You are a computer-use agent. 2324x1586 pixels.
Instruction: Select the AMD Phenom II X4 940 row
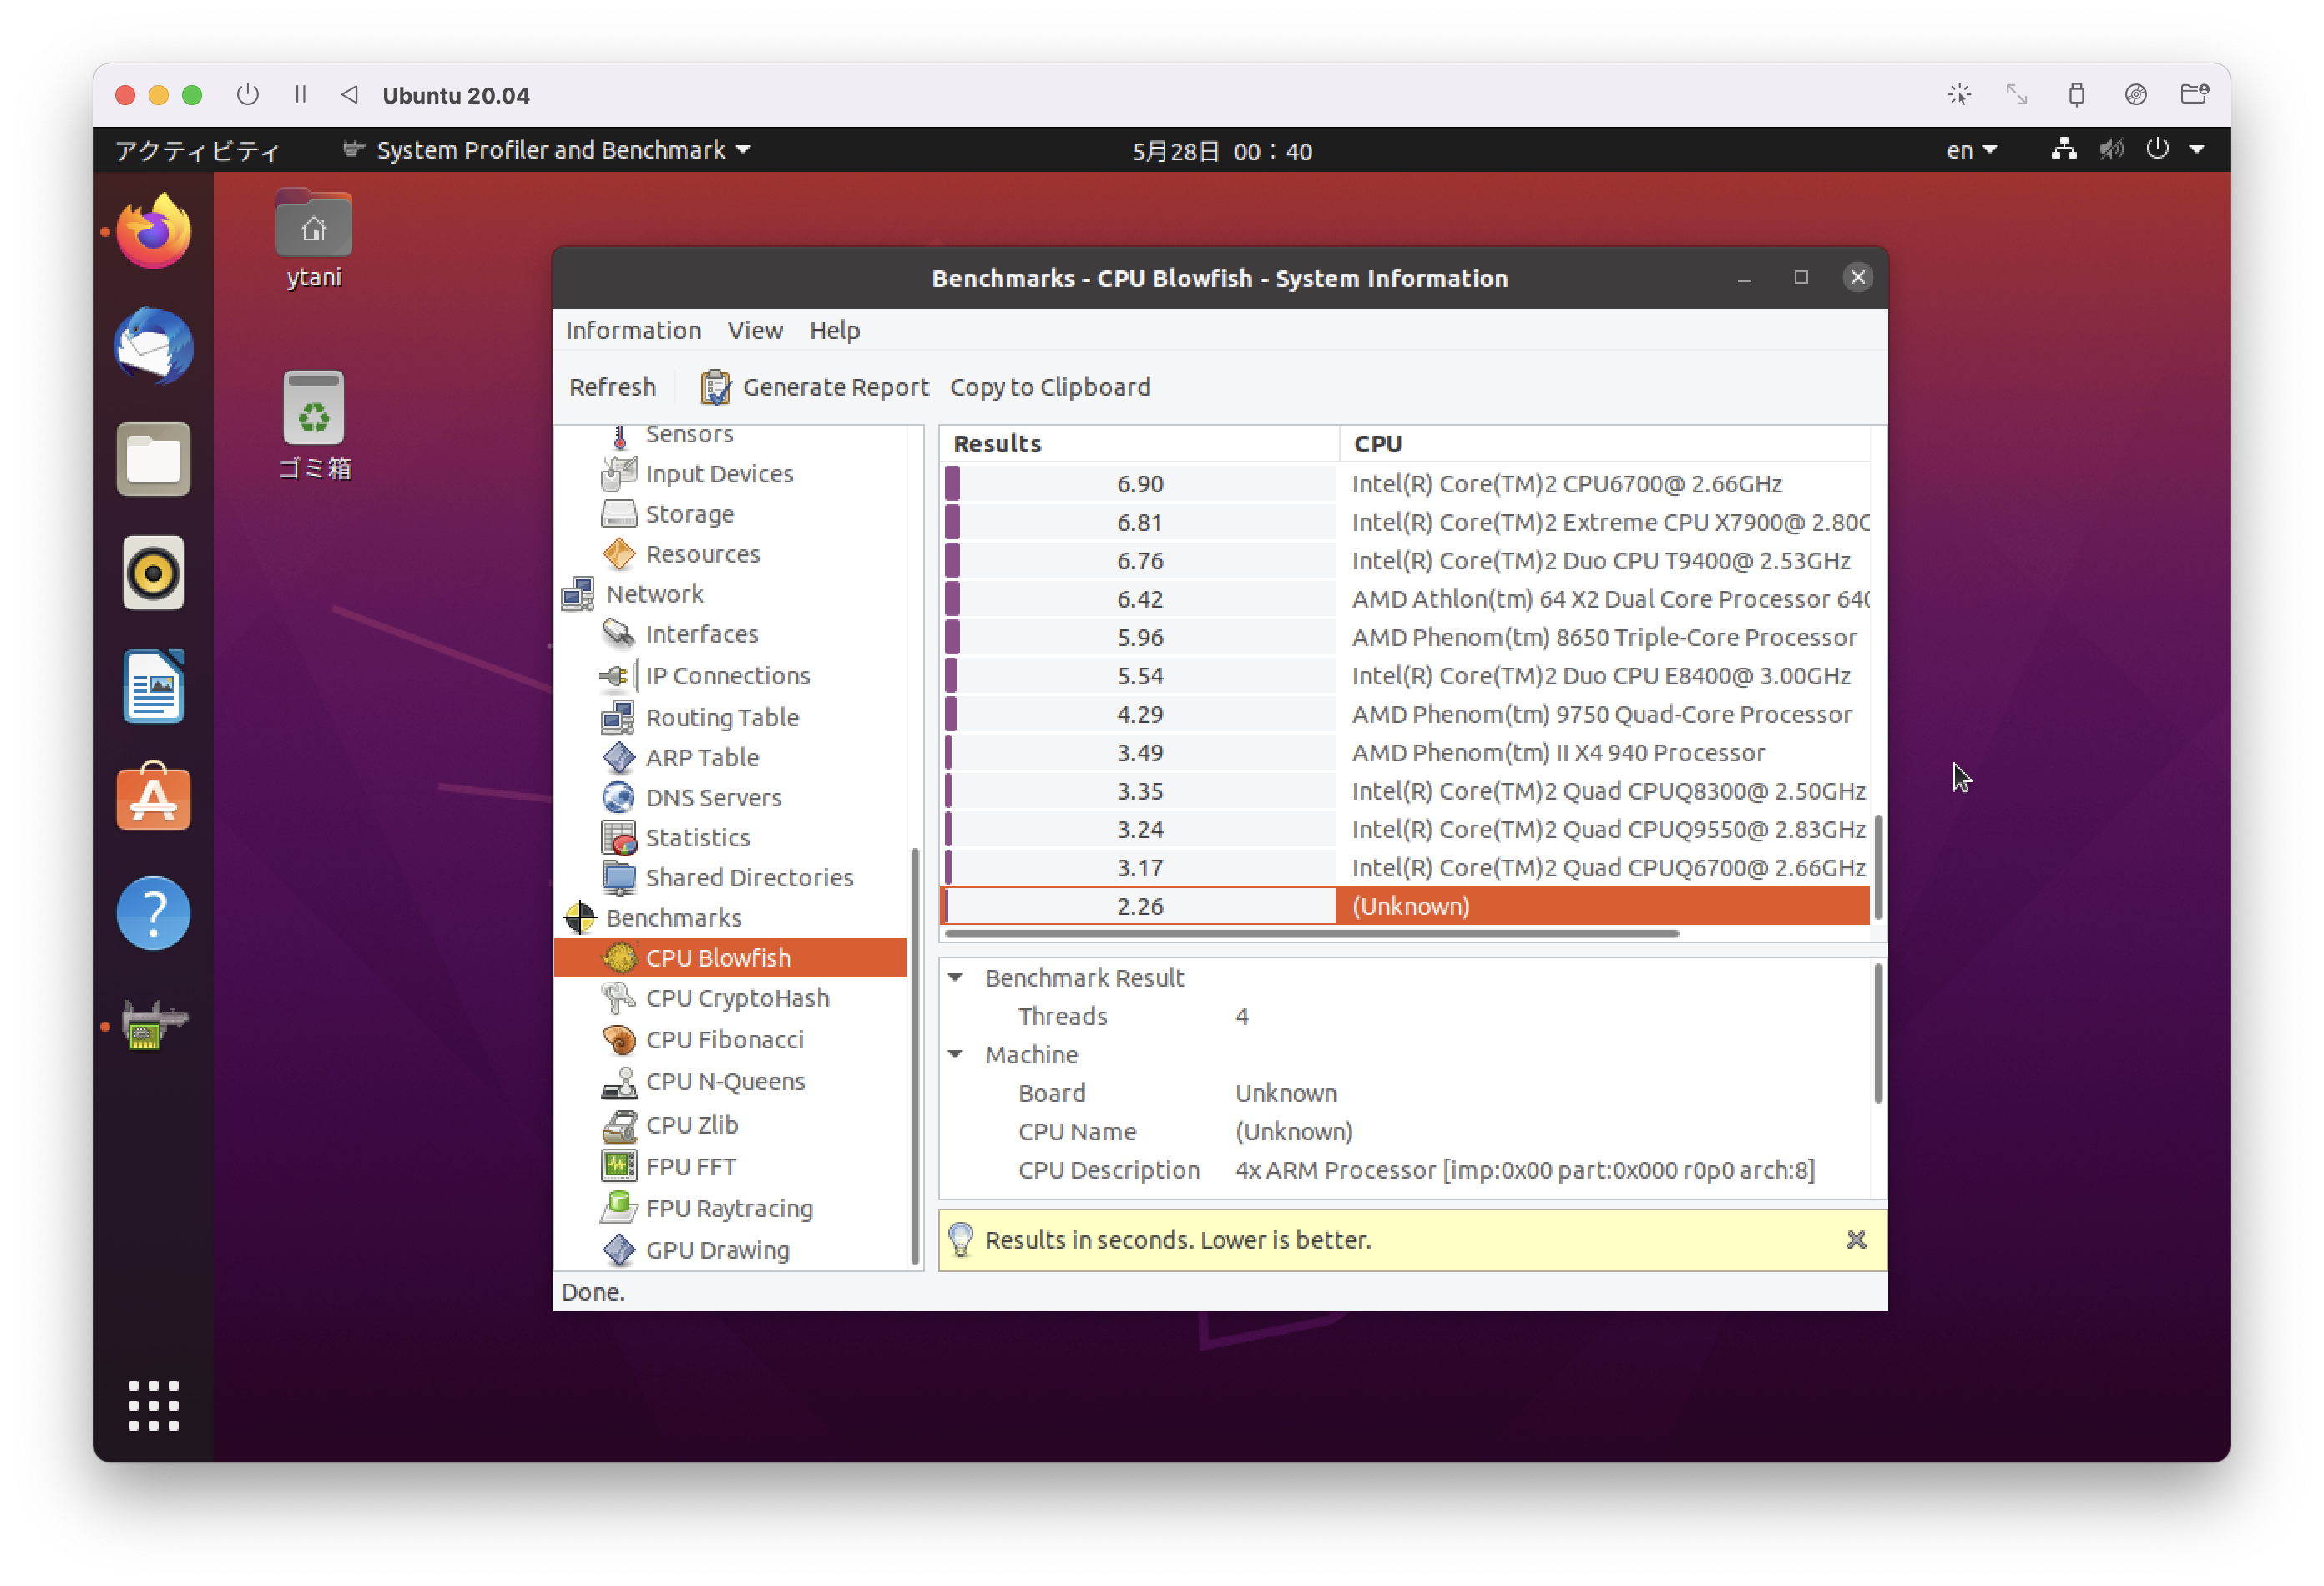coord(1405,753)
